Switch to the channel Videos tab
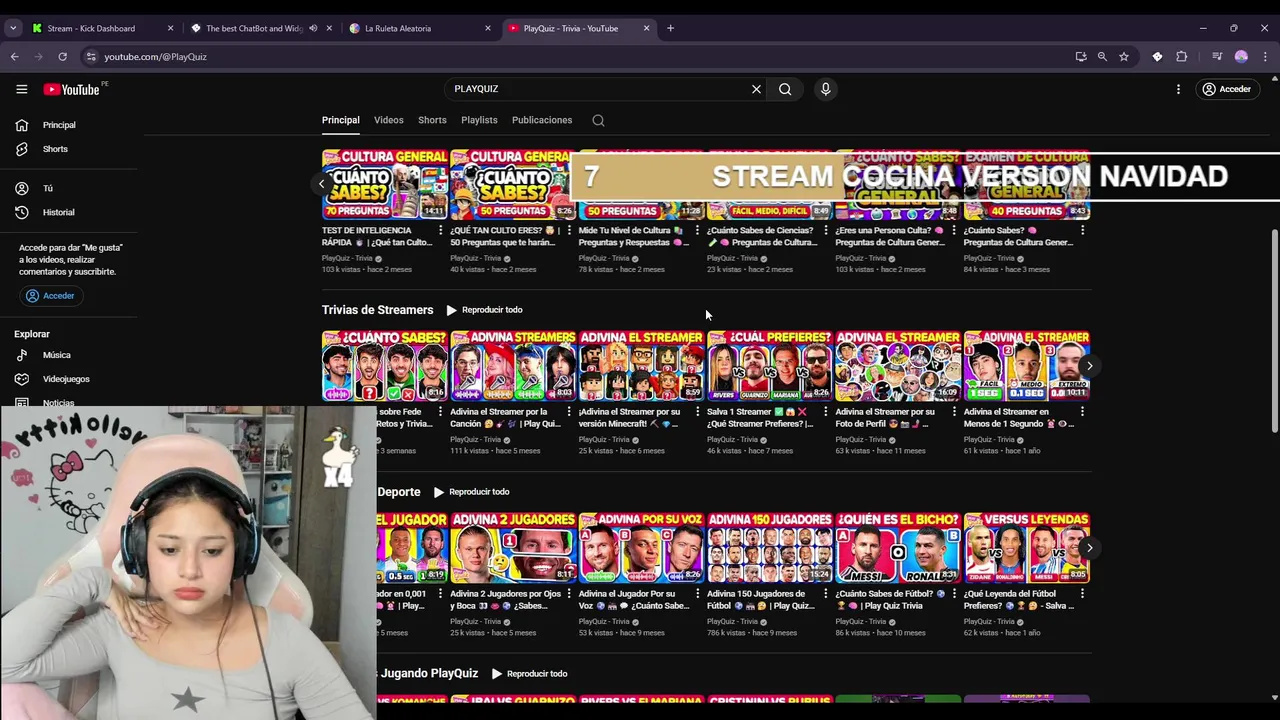 (388, 120)
